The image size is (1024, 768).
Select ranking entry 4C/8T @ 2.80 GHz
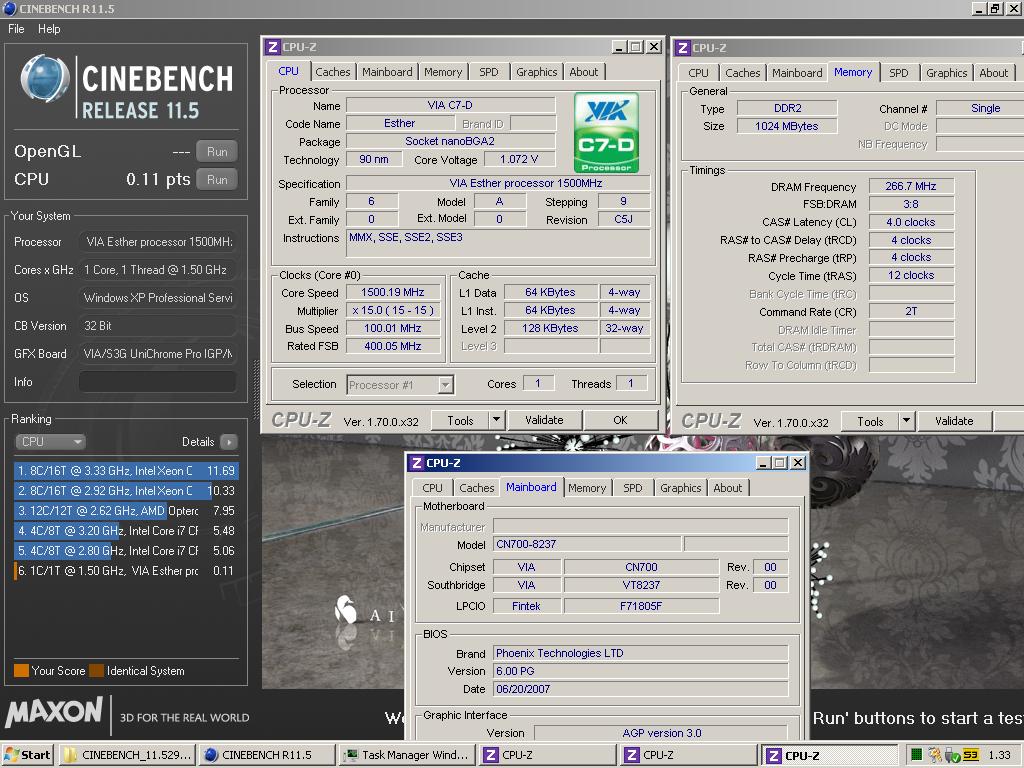(126, 551)
